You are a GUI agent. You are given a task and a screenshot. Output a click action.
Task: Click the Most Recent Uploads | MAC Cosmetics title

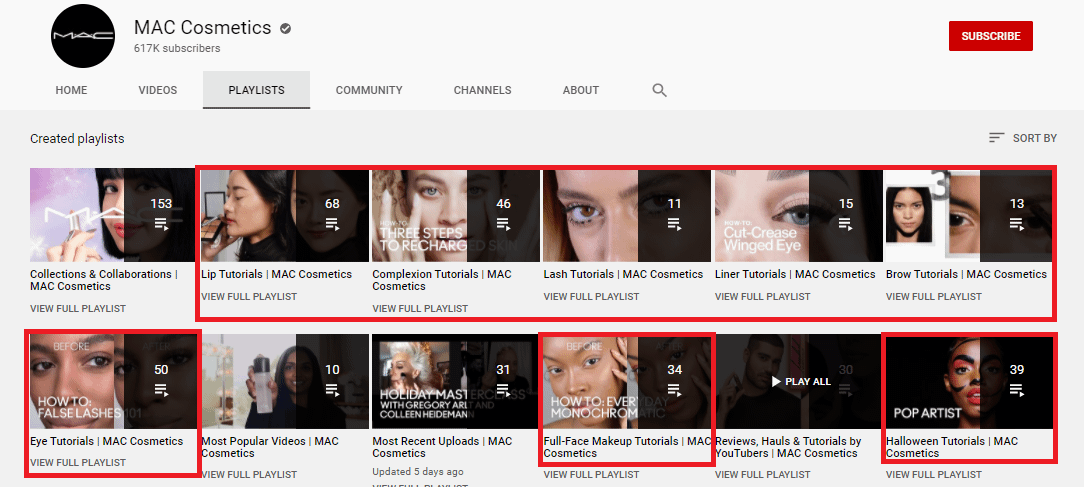[442, 447]
